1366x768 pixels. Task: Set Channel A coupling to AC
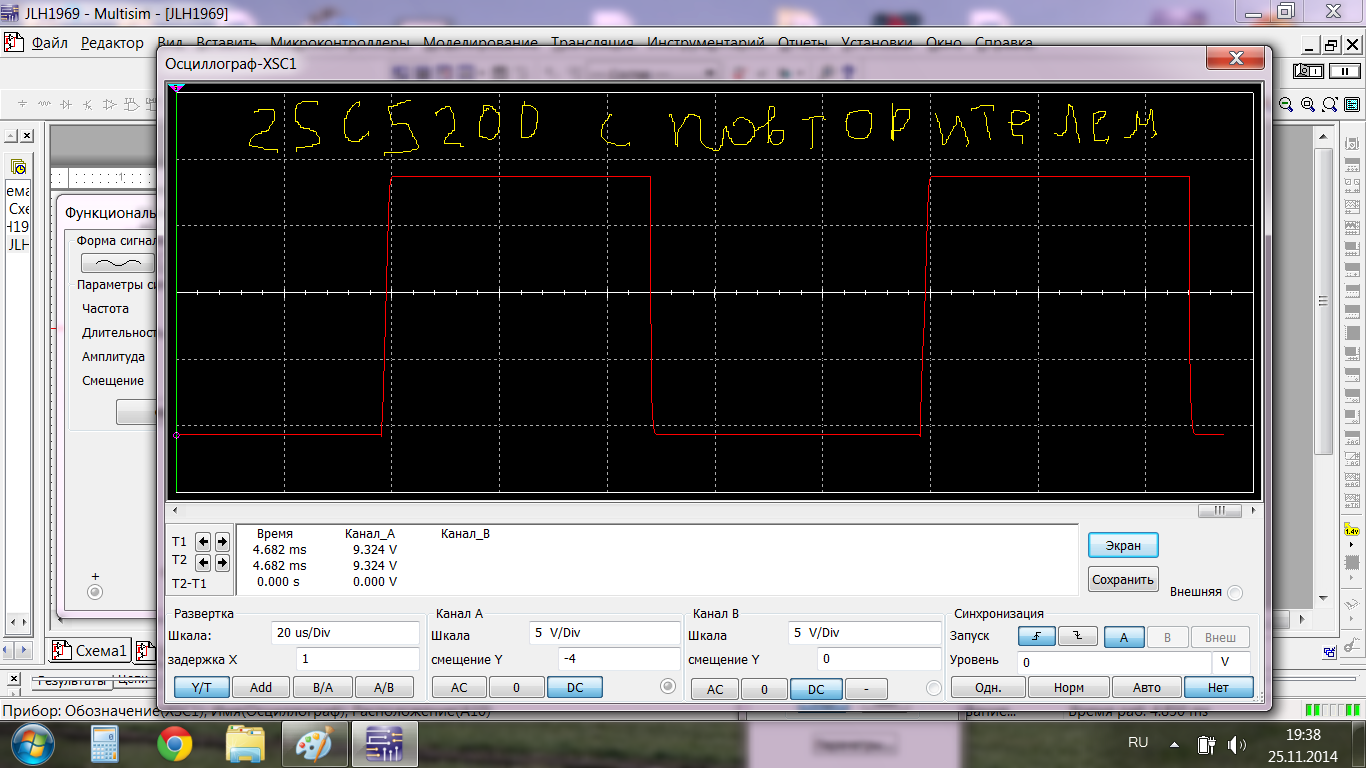point(459,687)
